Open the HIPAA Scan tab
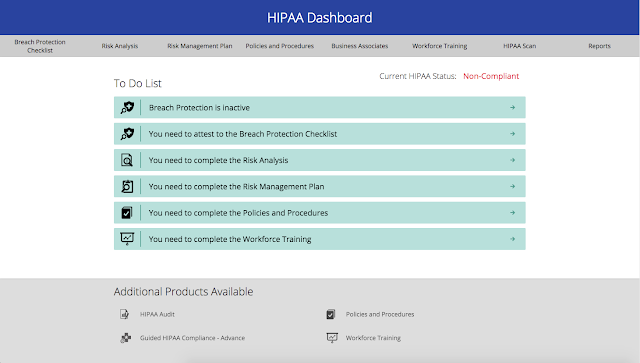Viewport: 640px width, 363px height. click(x=520, y=46)
